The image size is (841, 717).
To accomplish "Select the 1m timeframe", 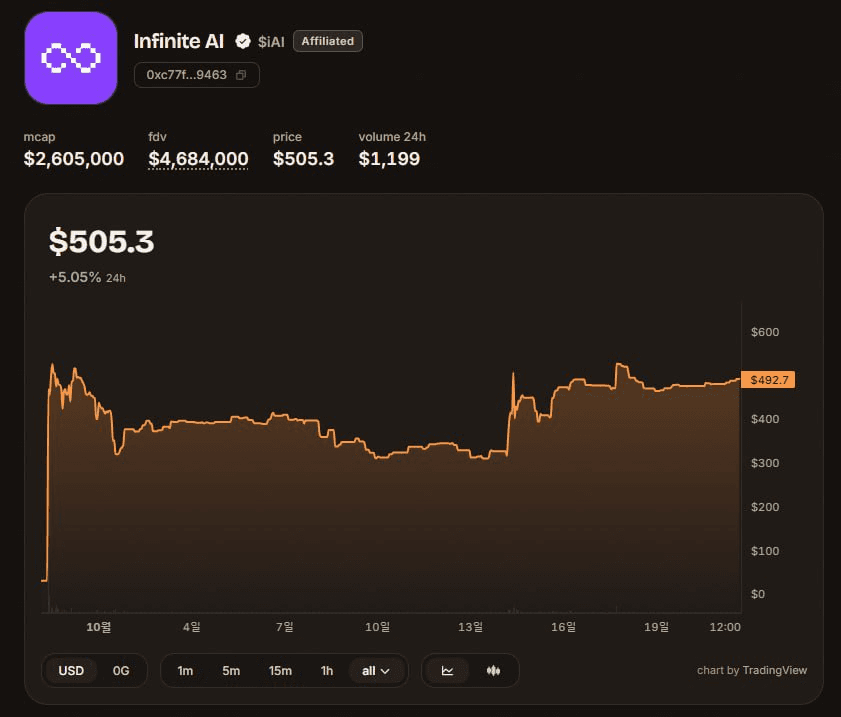I will coord(185,670).
